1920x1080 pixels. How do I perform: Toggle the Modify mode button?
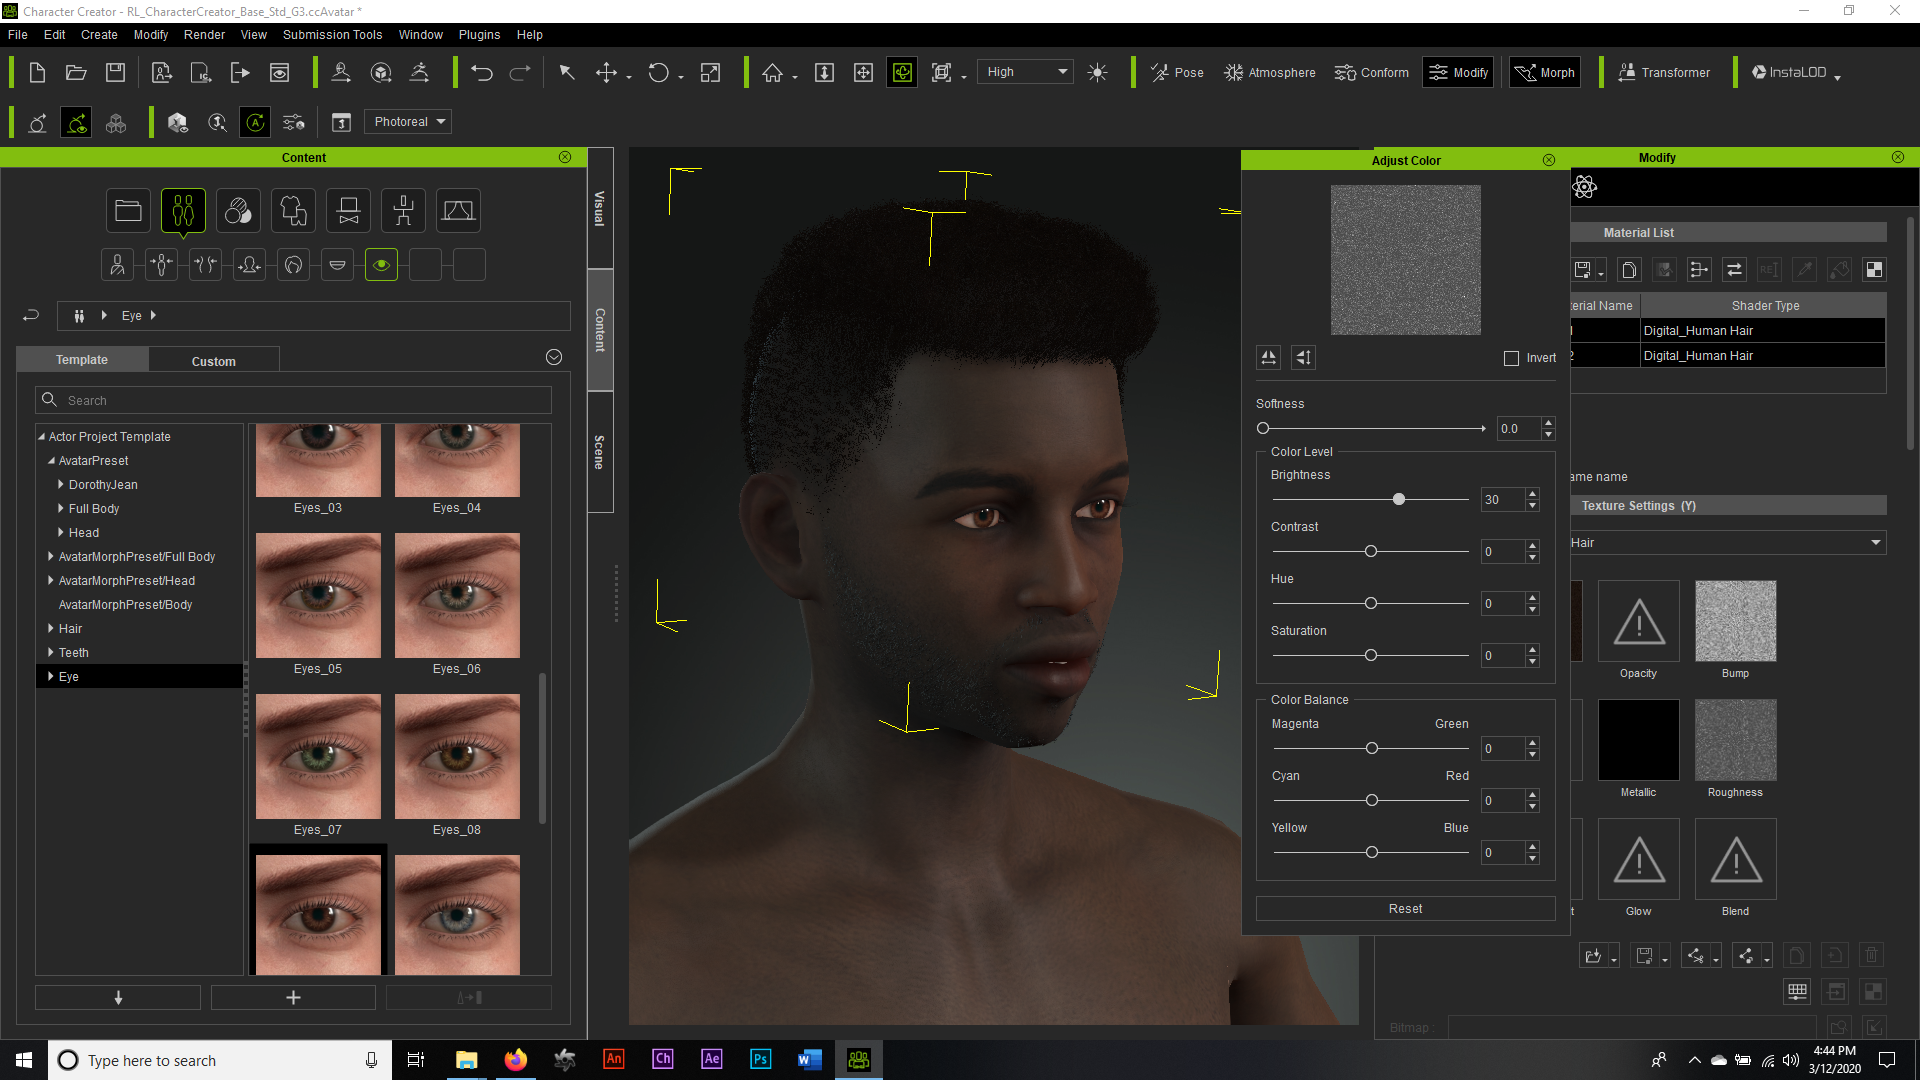click(1458, 72)
